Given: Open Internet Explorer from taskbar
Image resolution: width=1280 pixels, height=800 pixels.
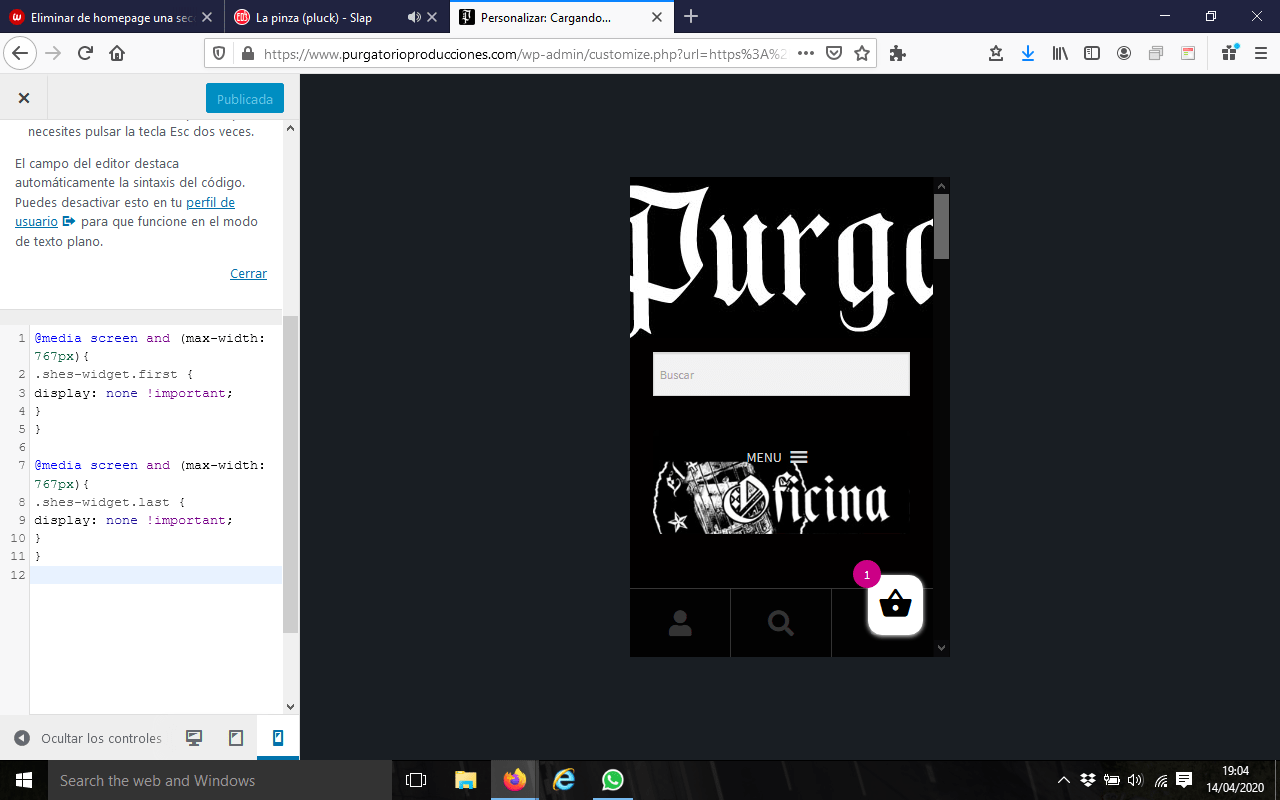Looking at the screenshot, I should [564, 780].
